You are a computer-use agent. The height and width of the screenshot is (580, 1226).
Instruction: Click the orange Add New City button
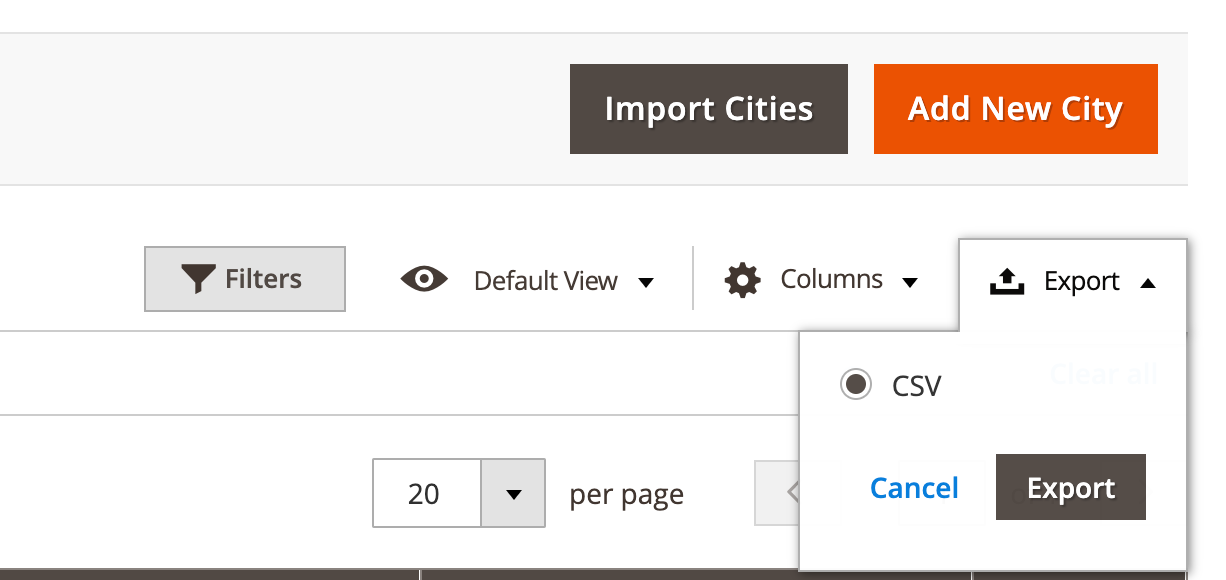click(x=1016, y=109)
